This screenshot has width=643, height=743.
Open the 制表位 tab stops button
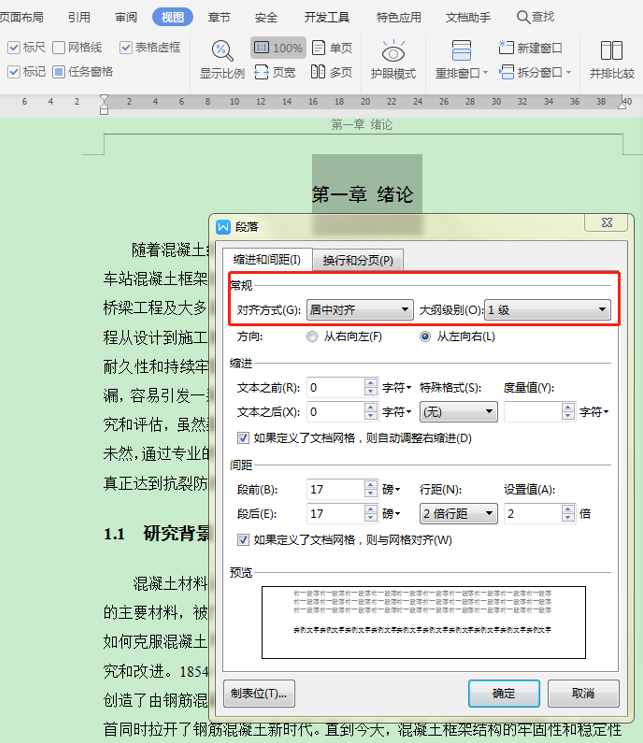coord(259,694)
